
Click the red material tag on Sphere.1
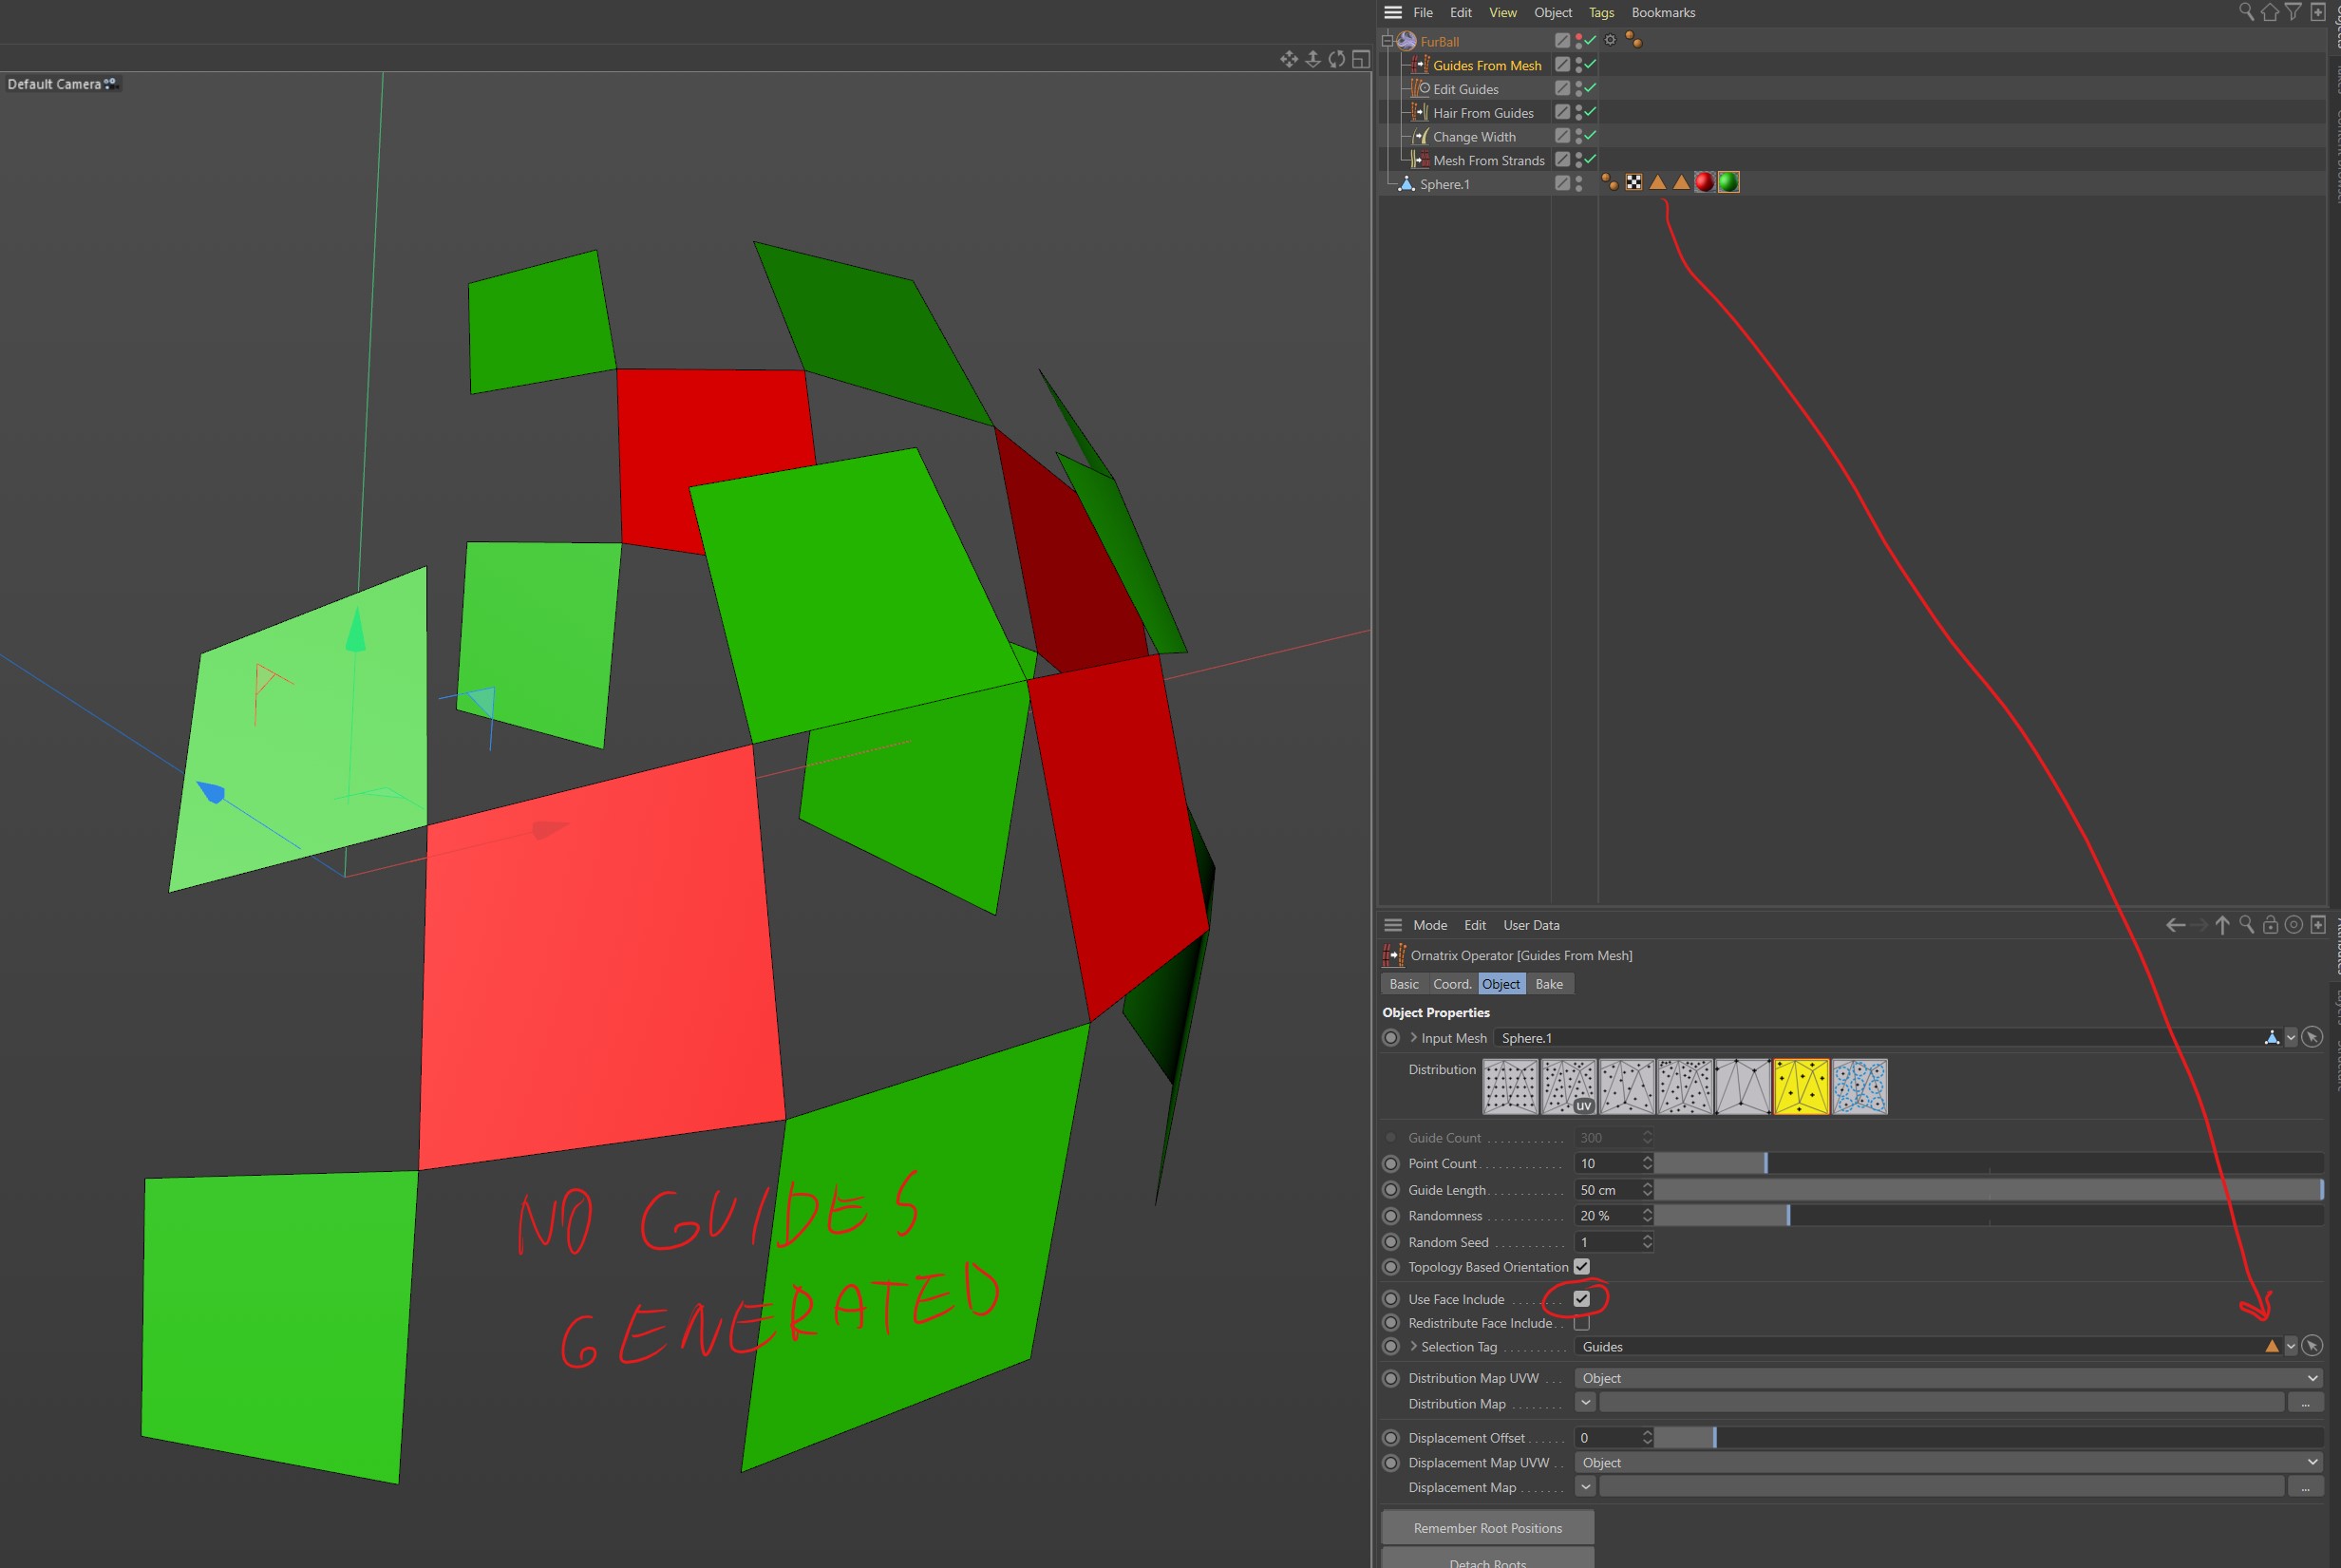click(x=1704, y=182)
